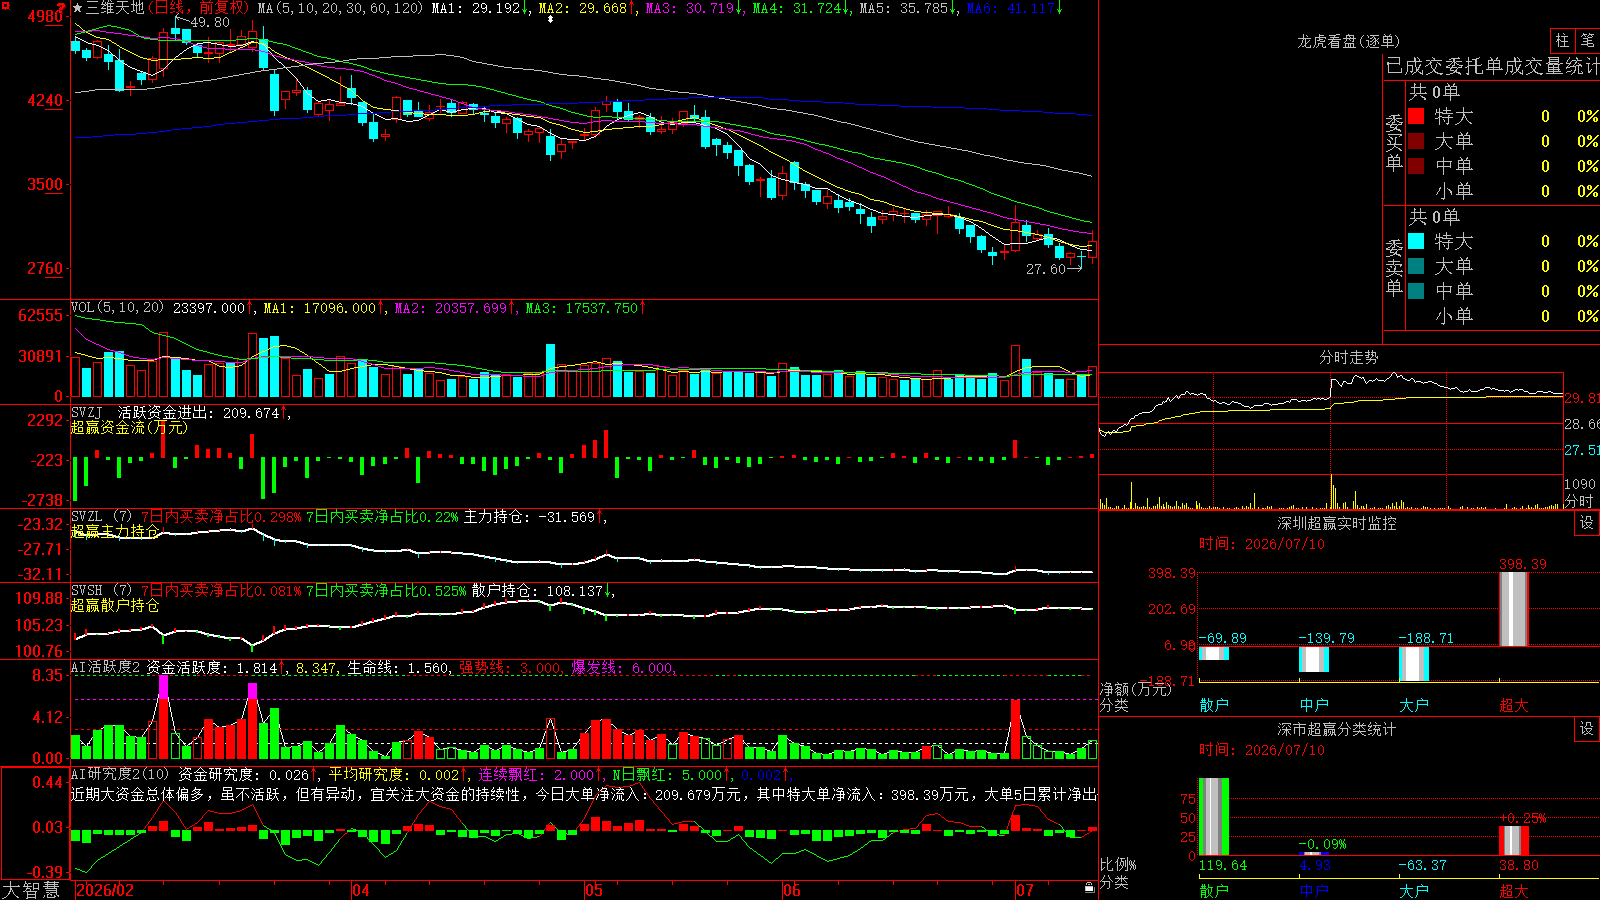Switch order view to 笔 mode

tap(1588, 41)
